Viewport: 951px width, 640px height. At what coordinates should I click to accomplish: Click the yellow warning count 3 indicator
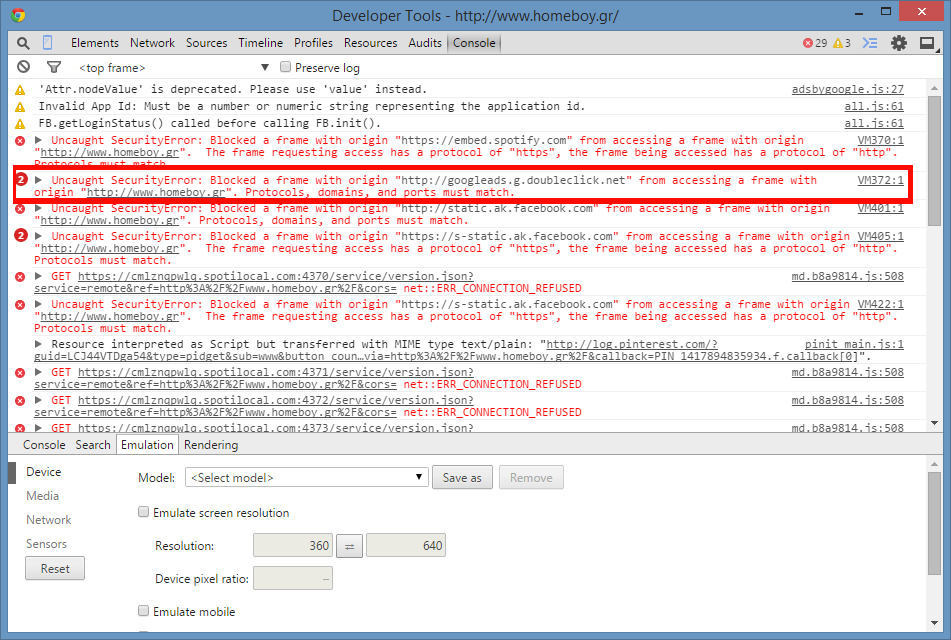[842, 43]
